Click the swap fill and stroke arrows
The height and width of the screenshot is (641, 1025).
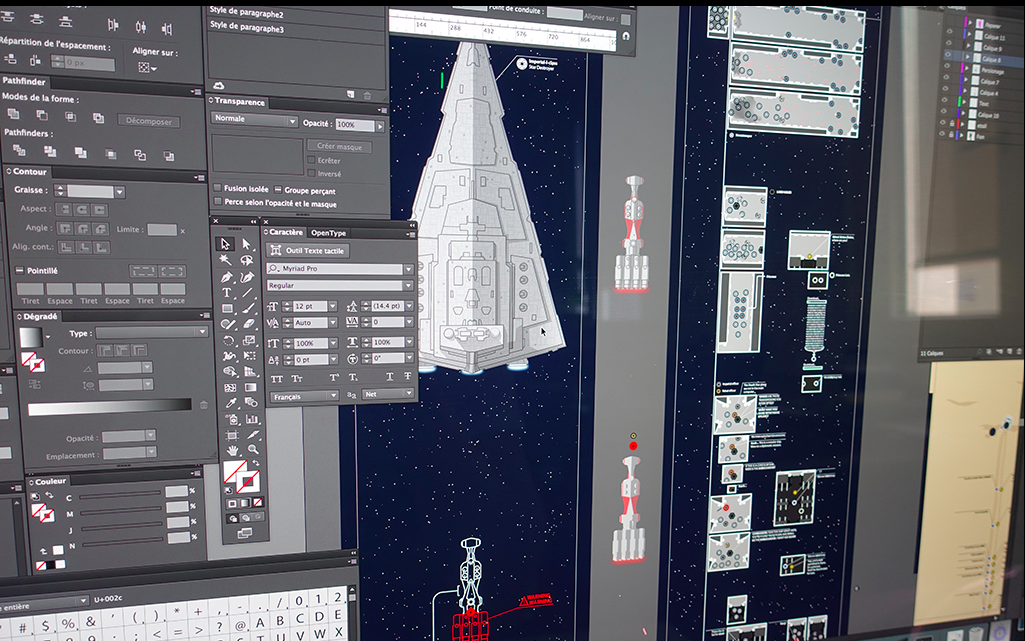point(256,463)
